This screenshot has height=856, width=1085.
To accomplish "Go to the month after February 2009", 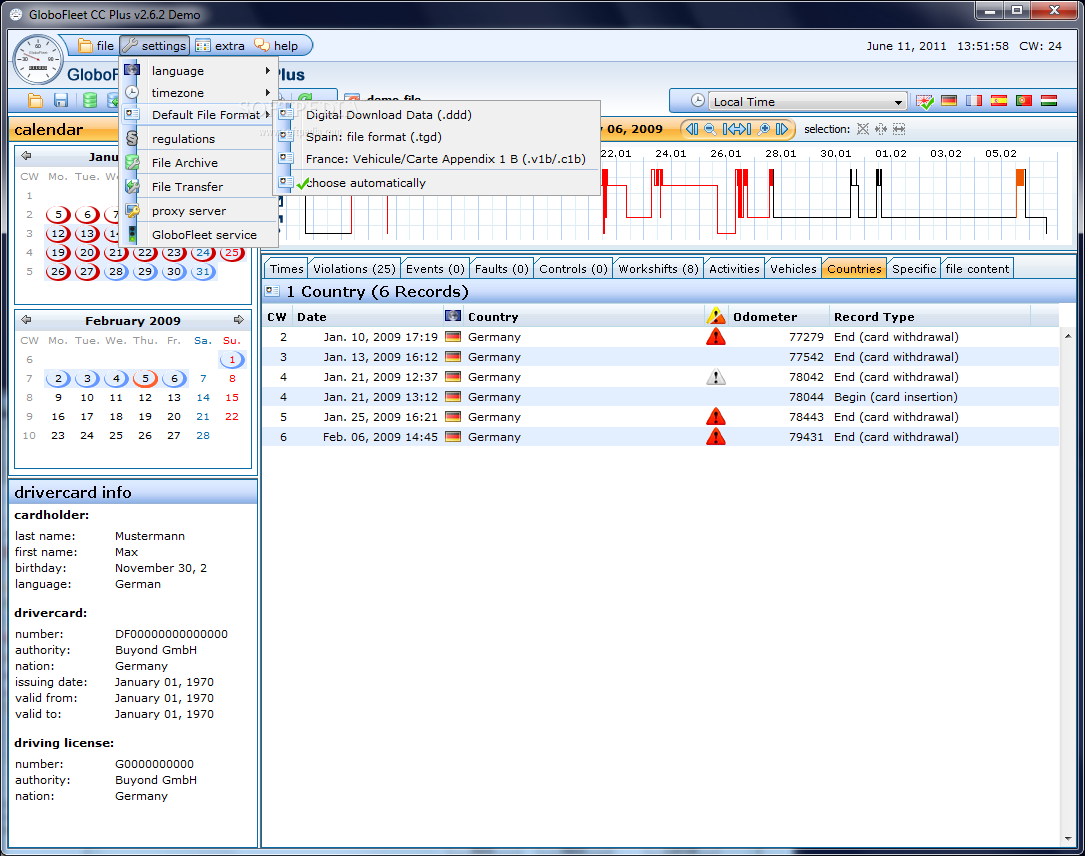I will coord(239,320).
